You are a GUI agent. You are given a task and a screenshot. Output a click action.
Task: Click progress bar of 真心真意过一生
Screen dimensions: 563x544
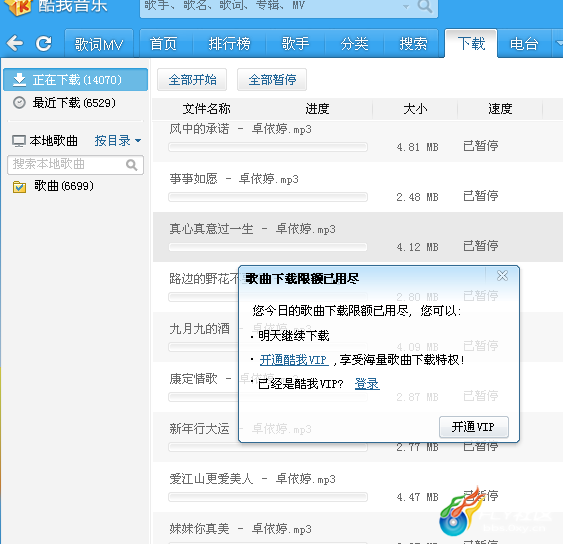[268, 247]
